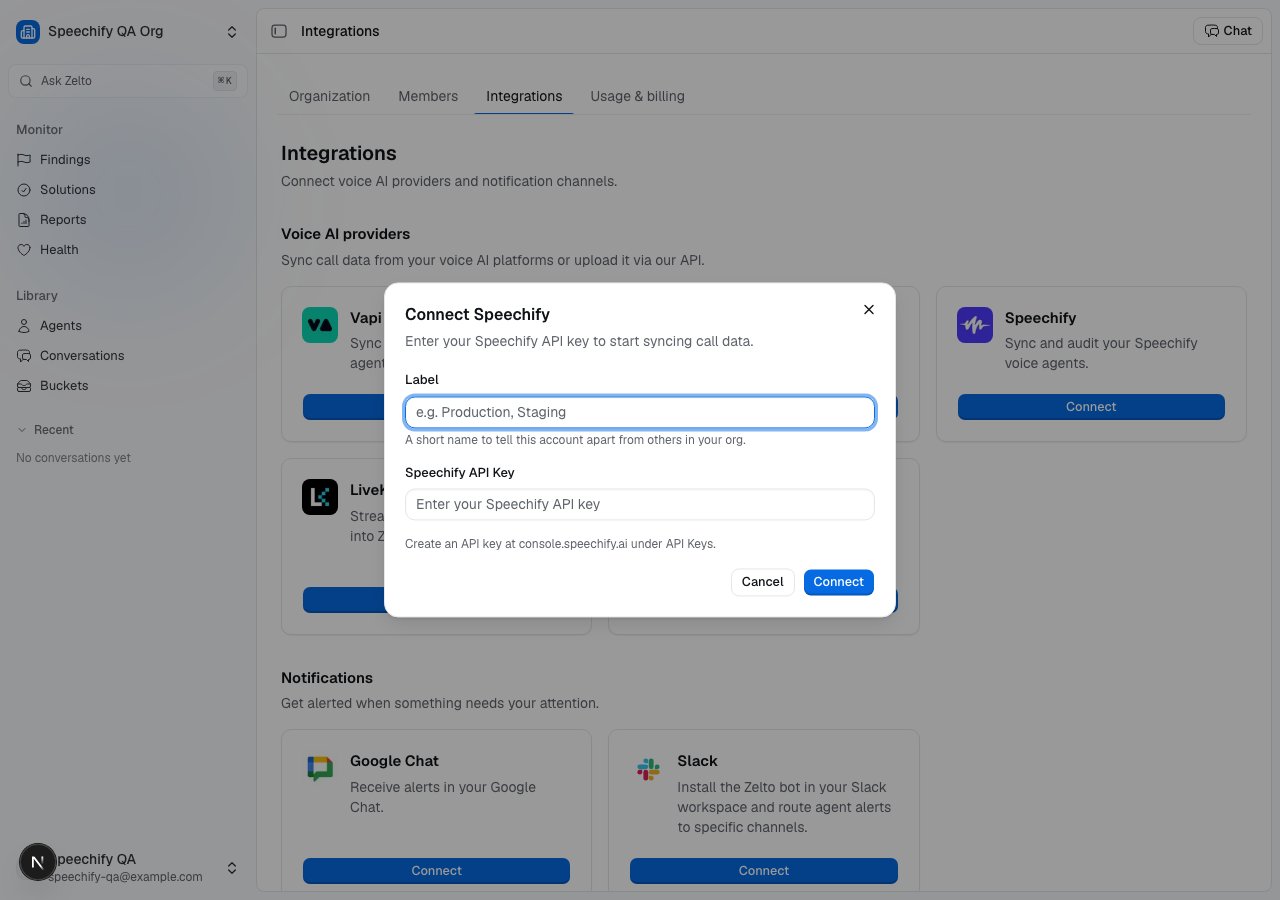
Task: Click the Vapi logo icon
Action: pos(320,325)
